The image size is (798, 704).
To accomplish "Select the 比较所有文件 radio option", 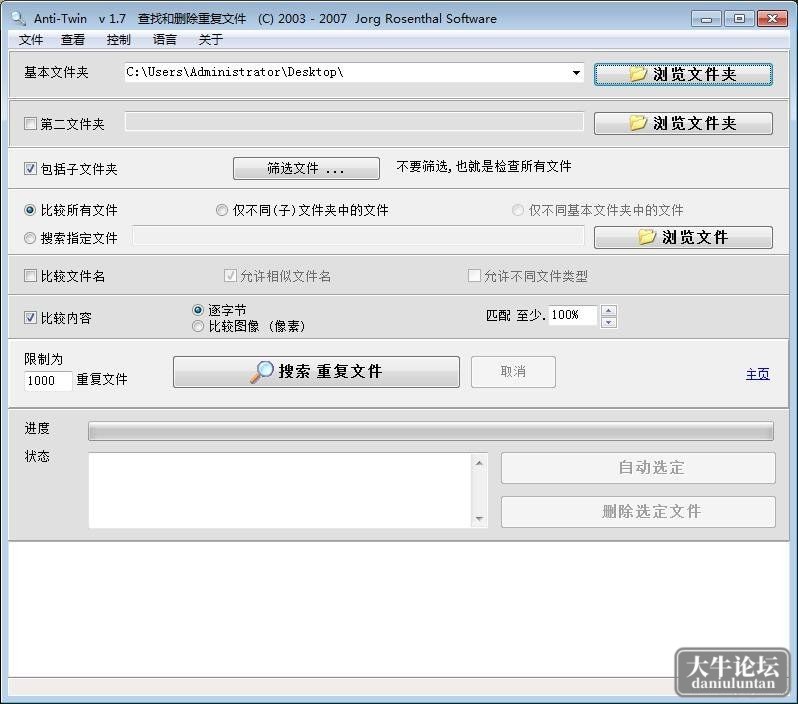I will (30, 210).
